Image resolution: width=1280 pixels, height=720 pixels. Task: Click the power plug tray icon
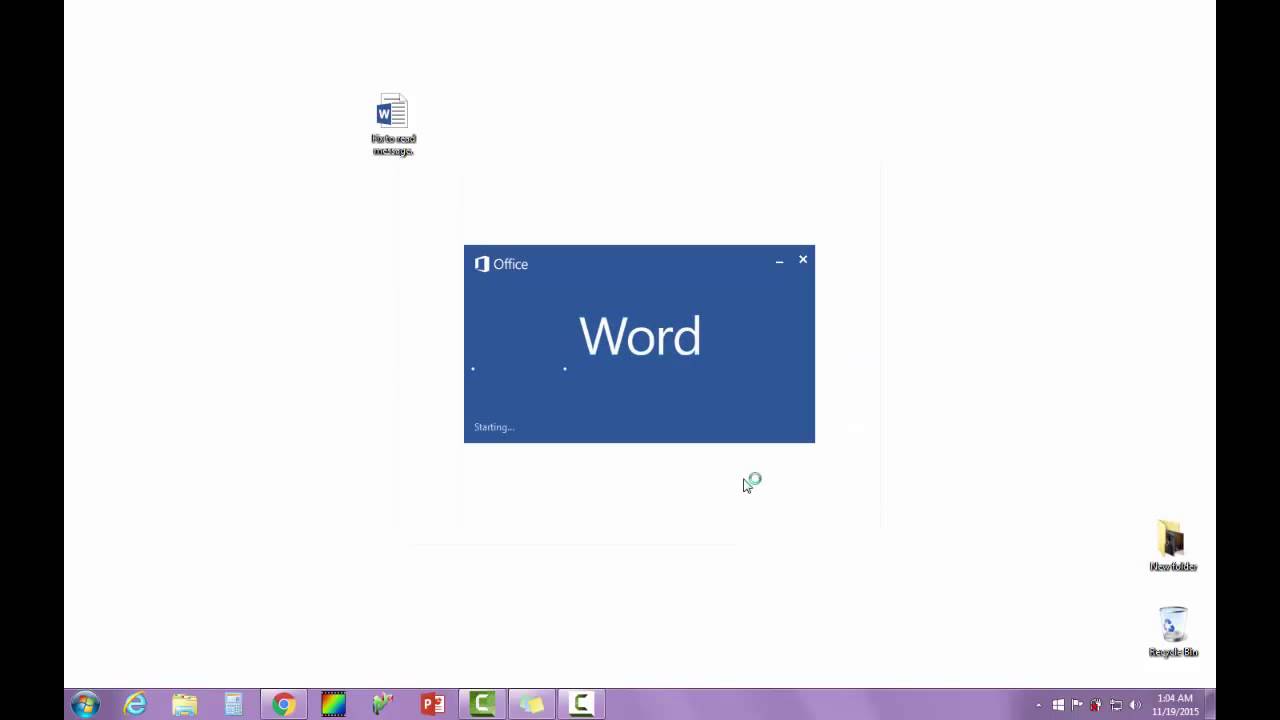(1097, 706)
